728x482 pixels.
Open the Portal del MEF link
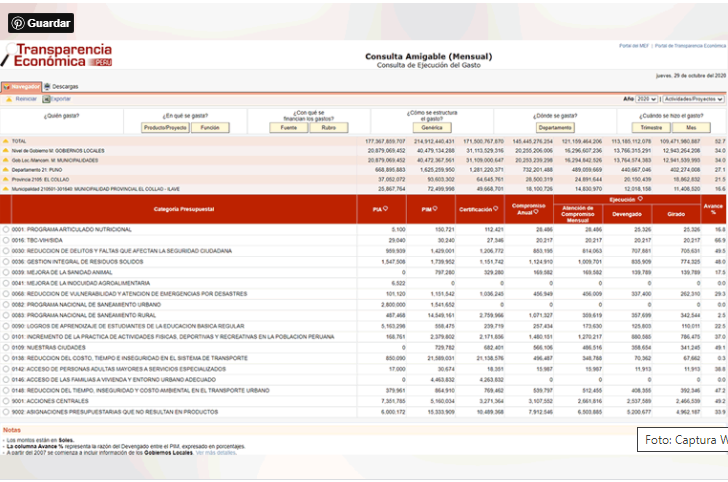(x=634, y=46)
